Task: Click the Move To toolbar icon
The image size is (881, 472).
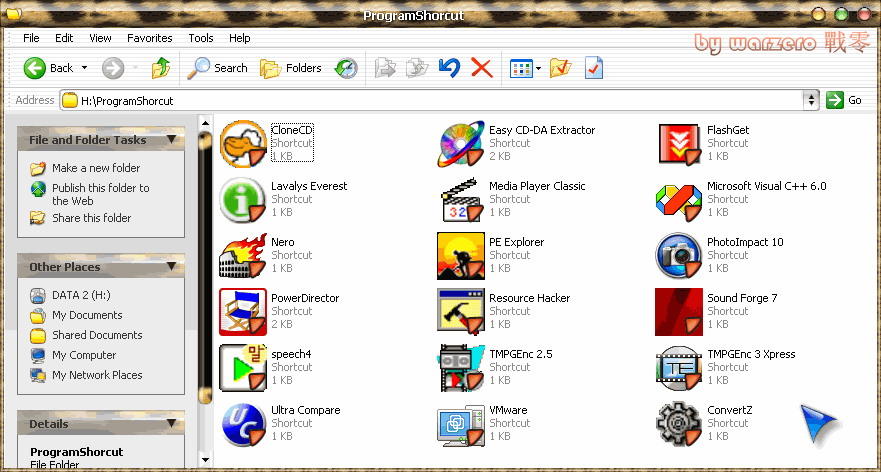Action: click(385, 68)
